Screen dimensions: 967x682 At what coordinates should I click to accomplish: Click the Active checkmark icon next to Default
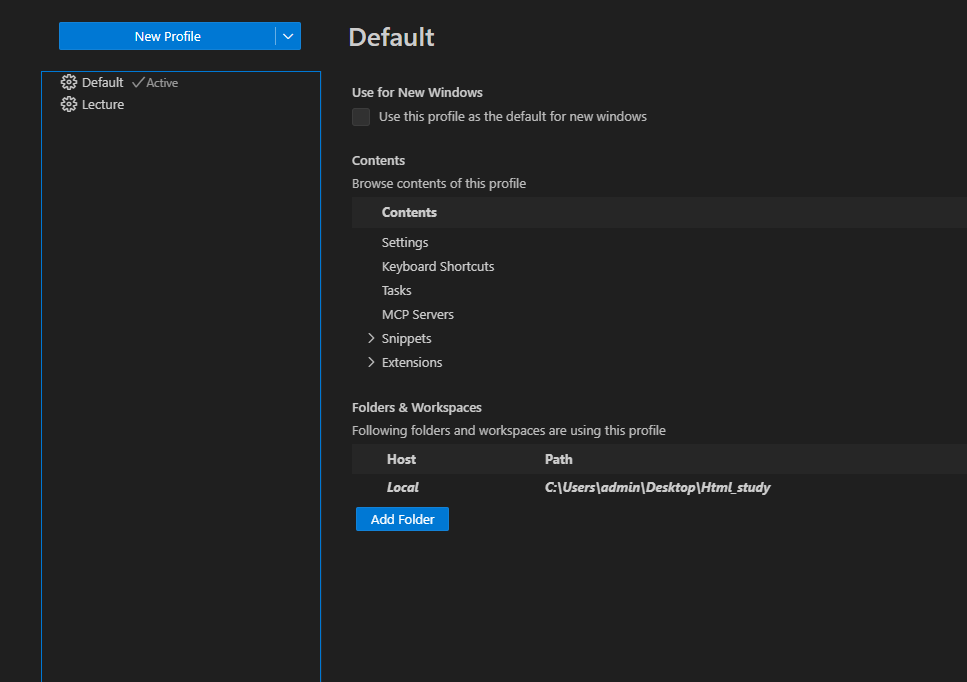138,83
